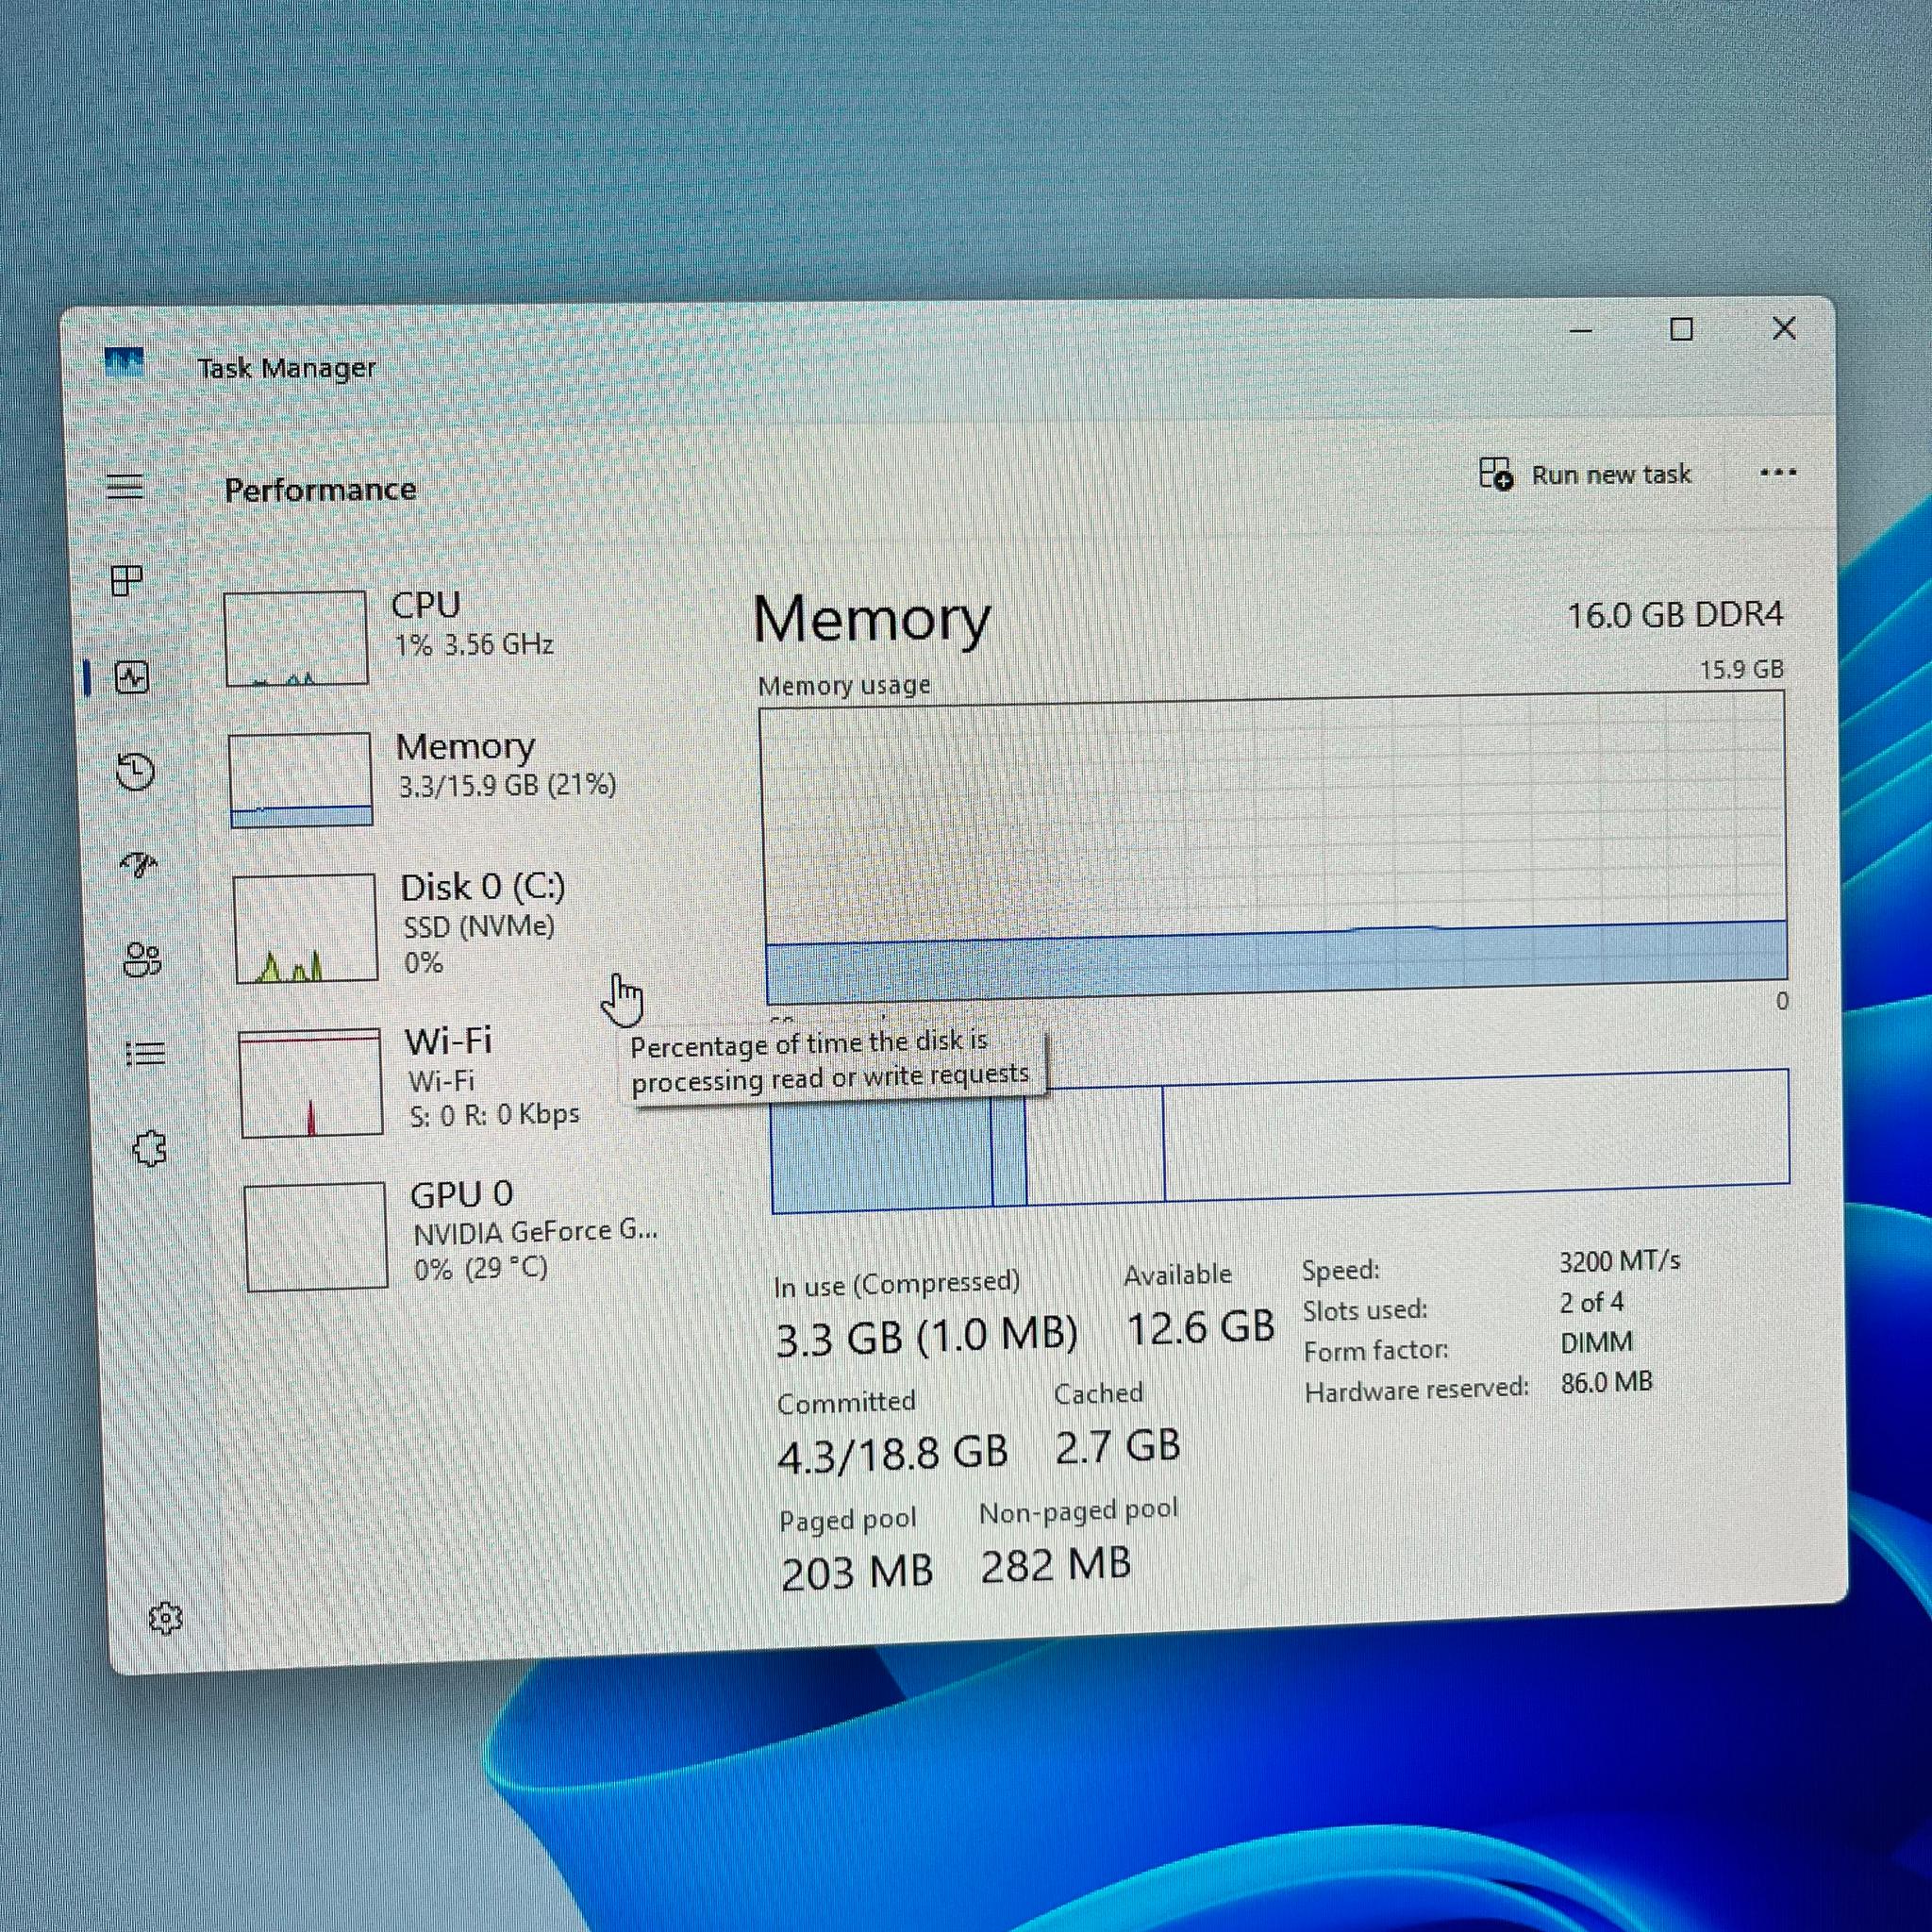Open the Services page icon

(x=150, y=1148)
